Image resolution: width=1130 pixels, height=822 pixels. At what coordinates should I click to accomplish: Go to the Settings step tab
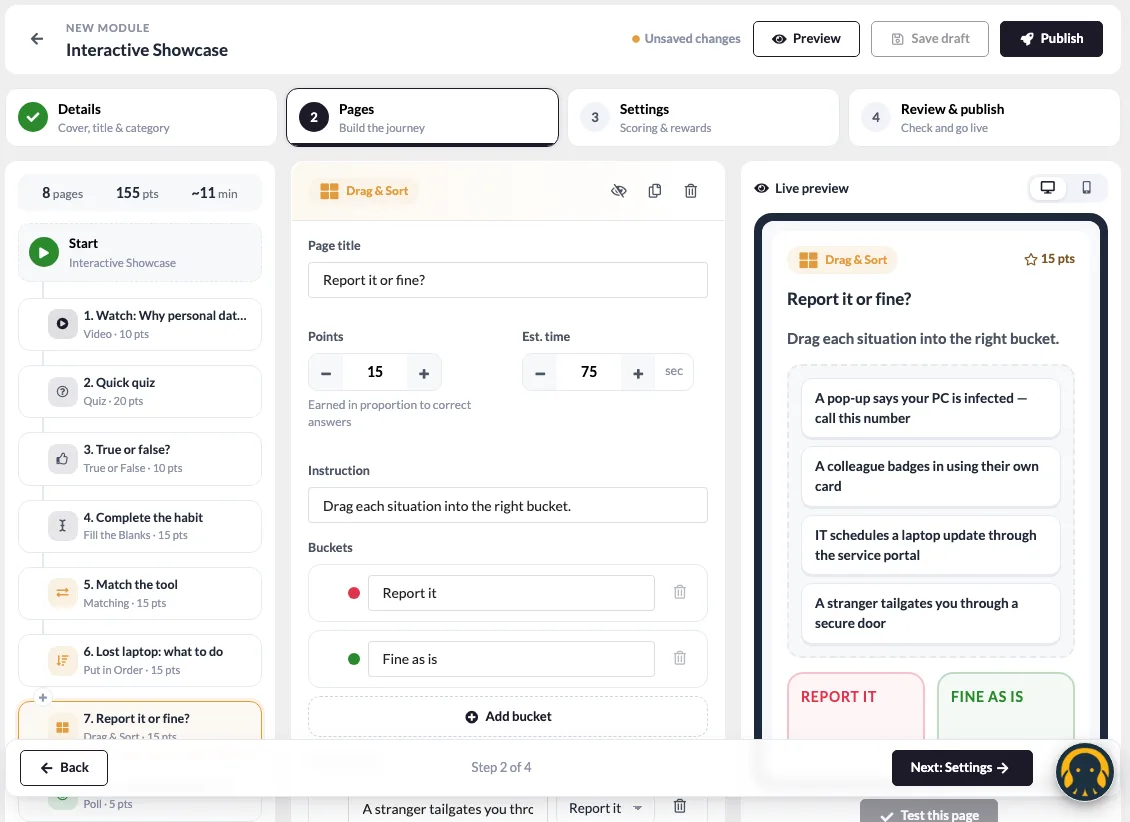tap(703, 117)
